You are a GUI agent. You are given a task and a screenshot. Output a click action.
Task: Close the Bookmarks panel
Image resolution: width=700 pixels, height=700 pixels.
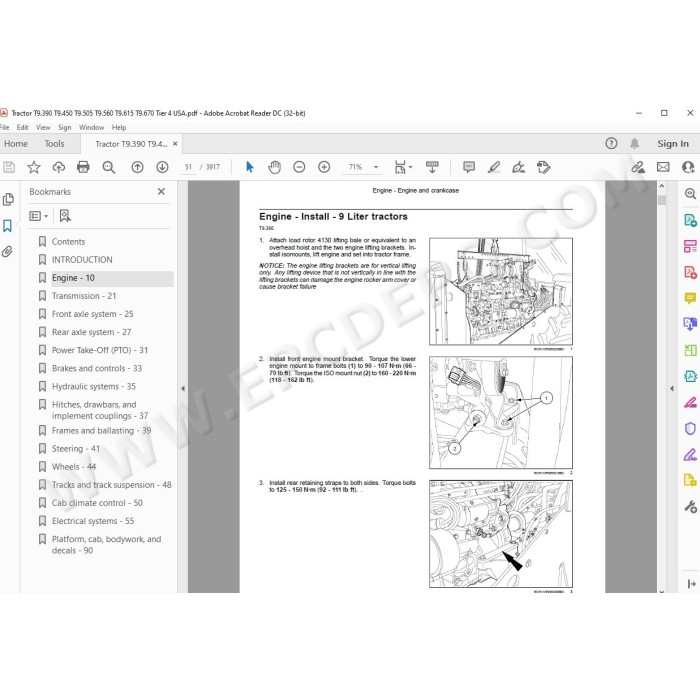[x=161, y=192]
